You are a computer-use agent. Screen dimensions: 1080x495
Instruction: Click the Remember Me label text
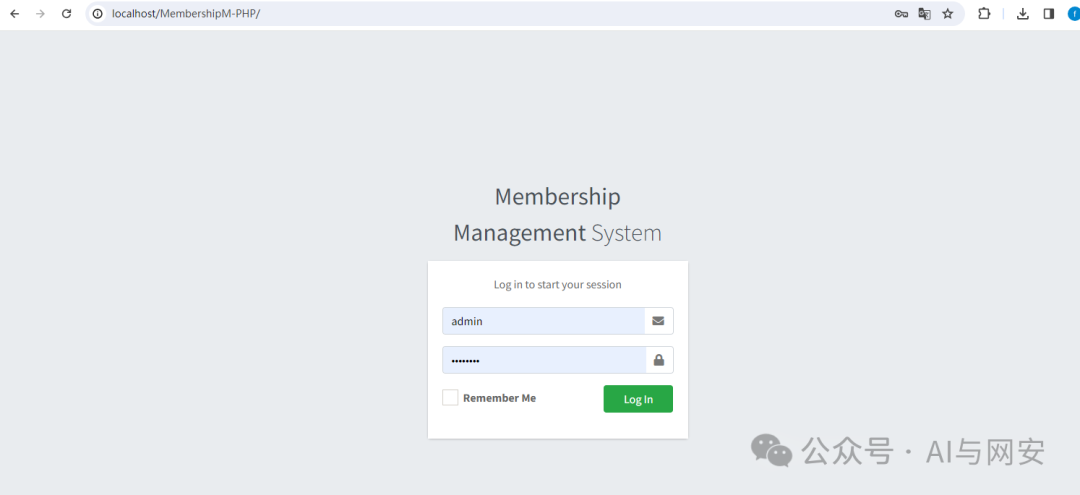pos(499,398)
